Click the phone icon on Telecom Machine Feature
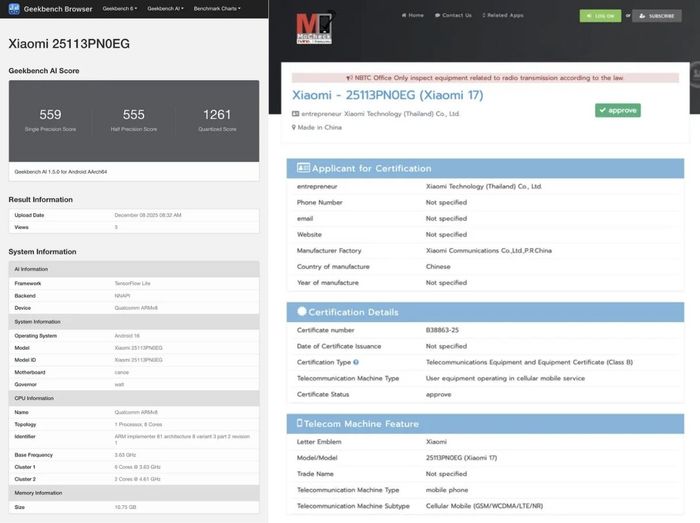The width and height of the screenshot is (700, 523). [x=300, y=423]
